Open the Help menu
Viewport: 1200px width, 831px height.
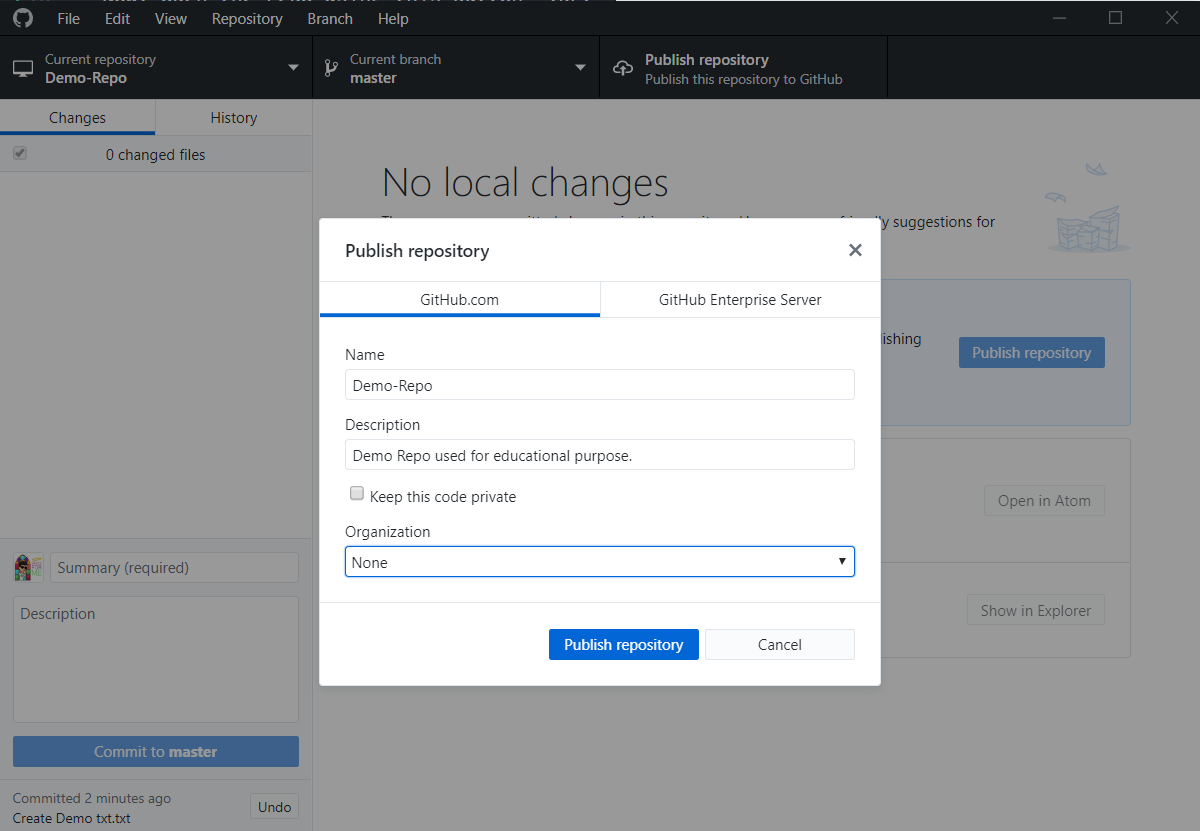click(x=393, y=18)
